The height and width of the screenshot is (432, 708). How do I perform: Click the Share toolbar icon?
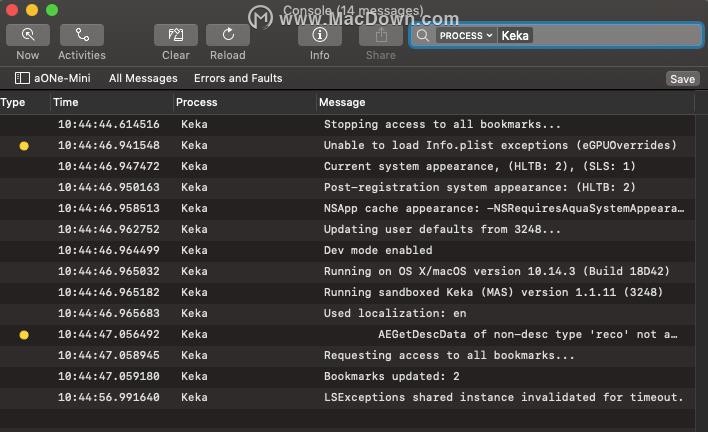coord(381,35)
